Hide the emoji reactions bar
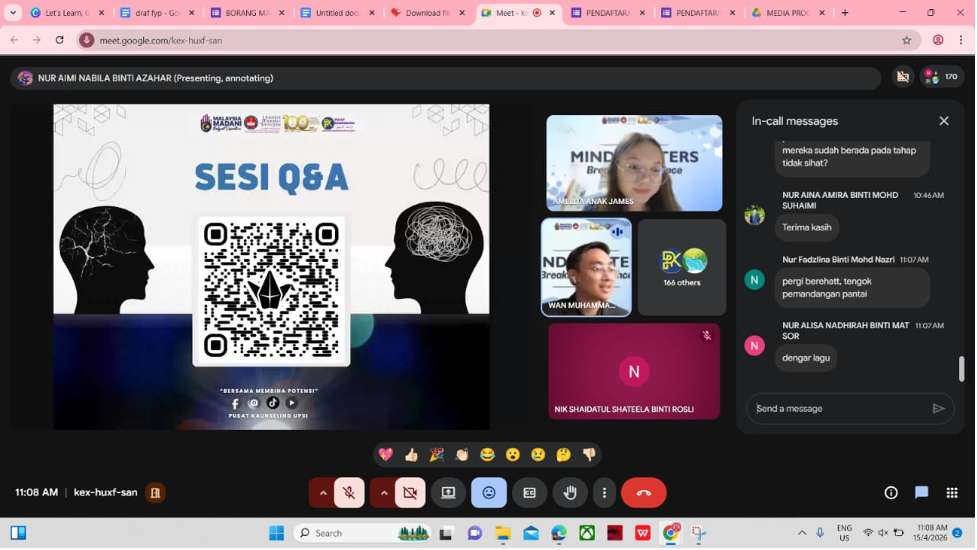 pos(489,493)
